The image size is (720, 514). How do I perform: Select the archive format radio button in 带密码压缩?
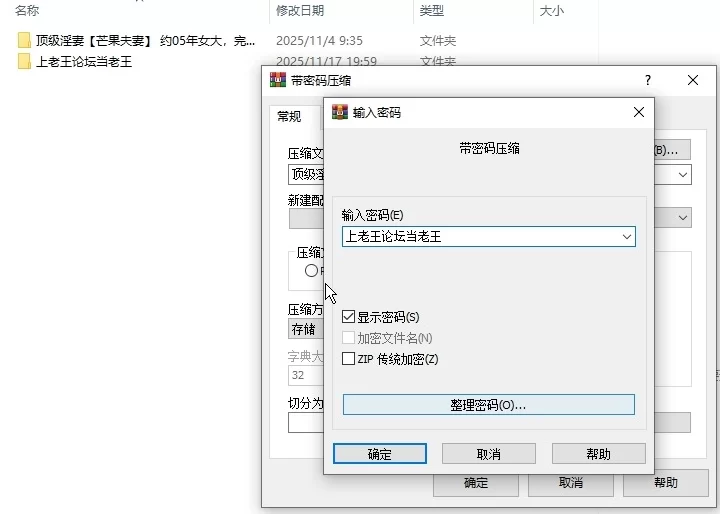(311, 271)
